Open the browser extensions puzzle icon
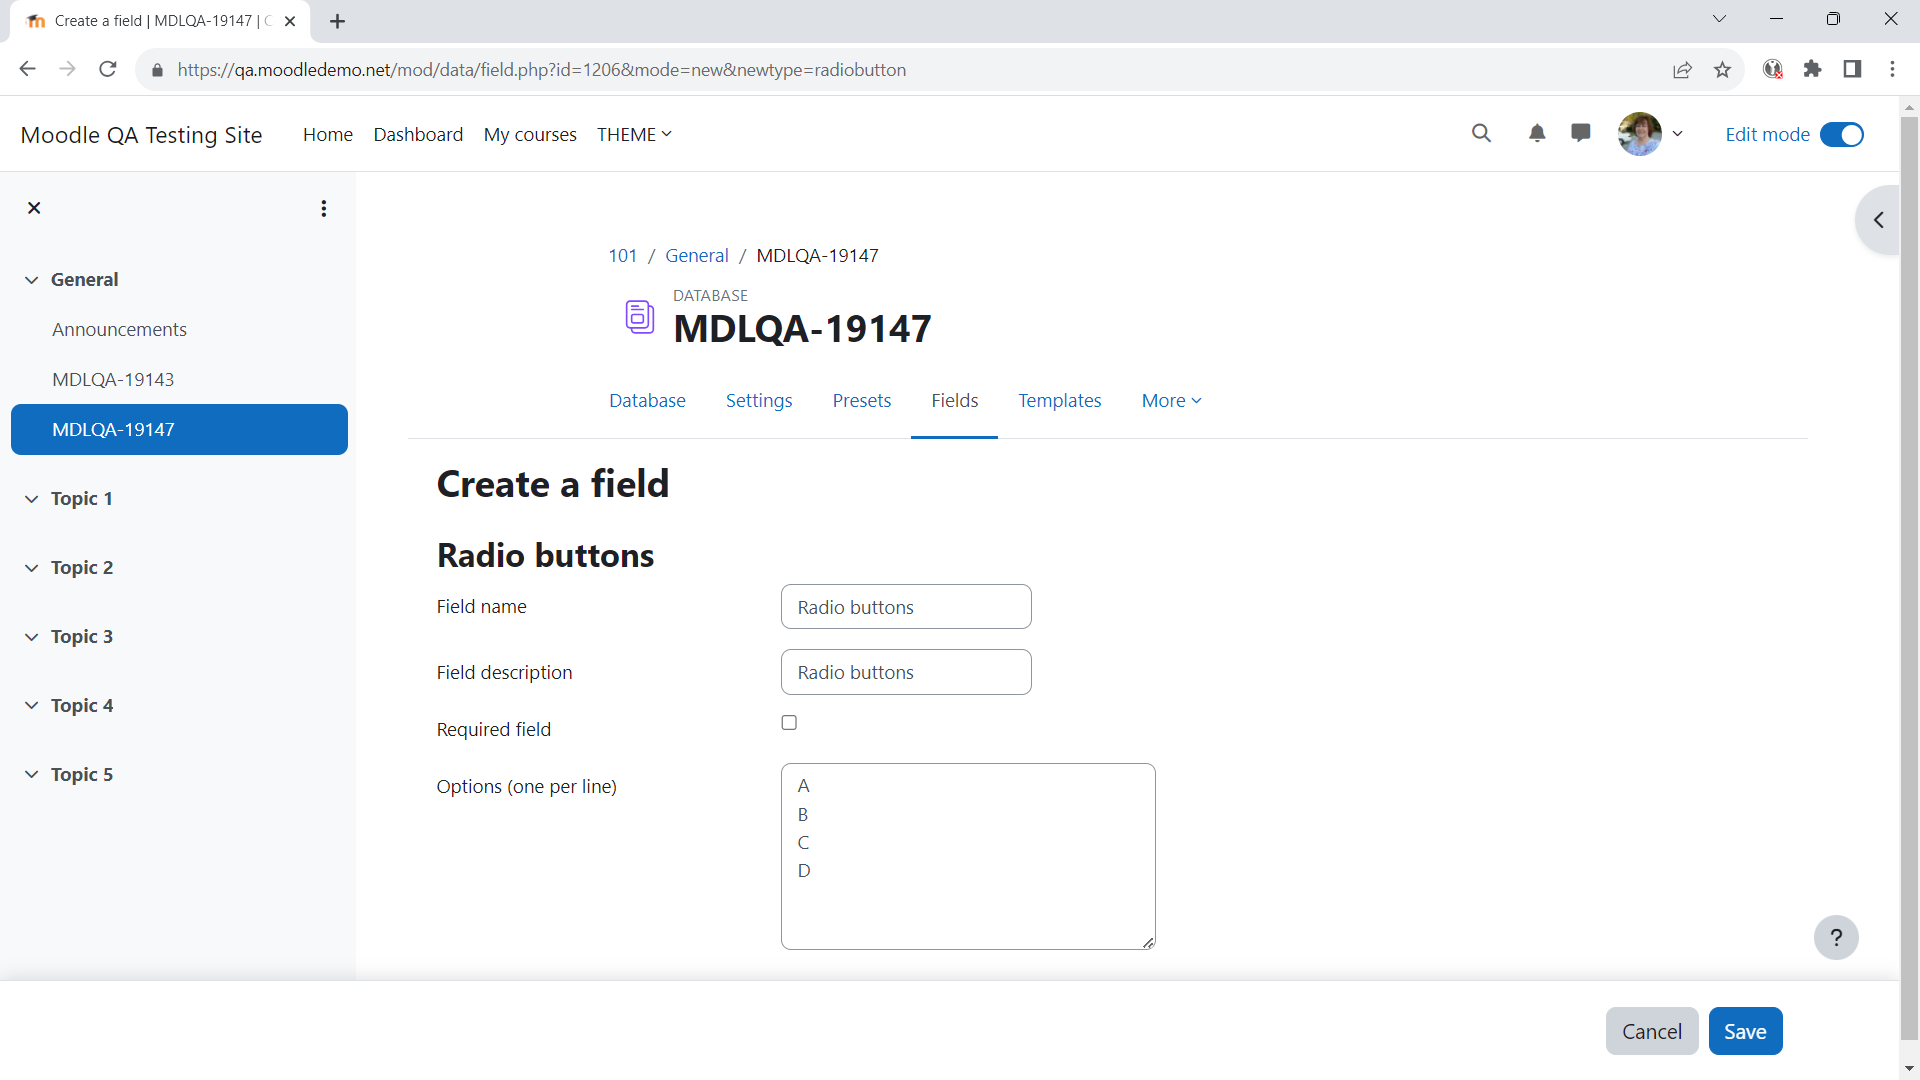 [x=1812, y=69]
